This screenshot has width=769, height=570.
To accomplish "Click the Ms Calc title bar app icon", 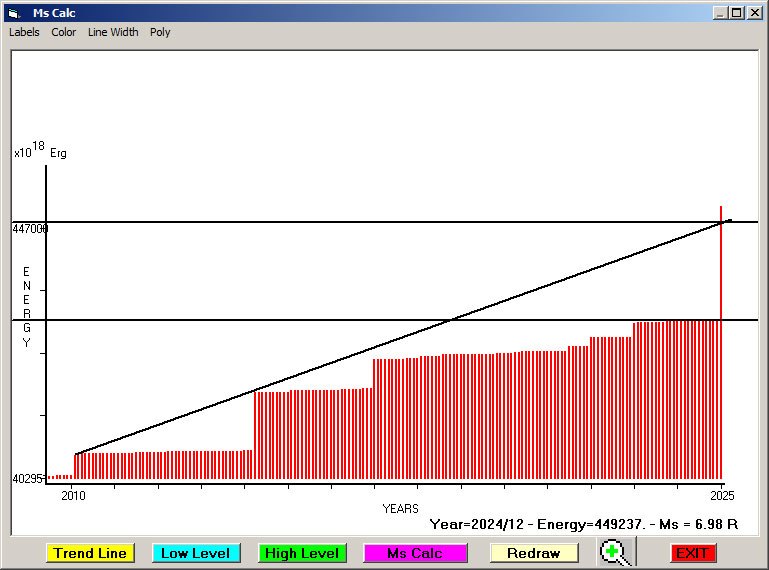I will pos(14,13).
